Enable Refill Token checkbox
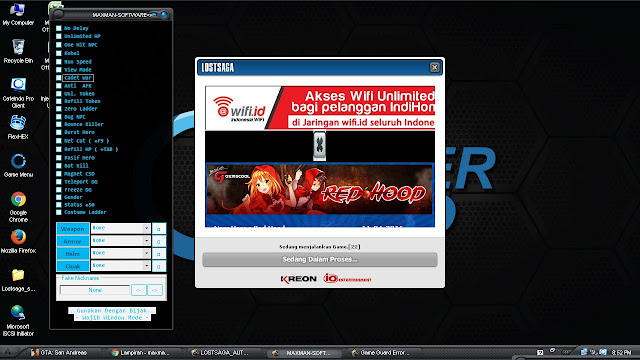 (59, 101)
